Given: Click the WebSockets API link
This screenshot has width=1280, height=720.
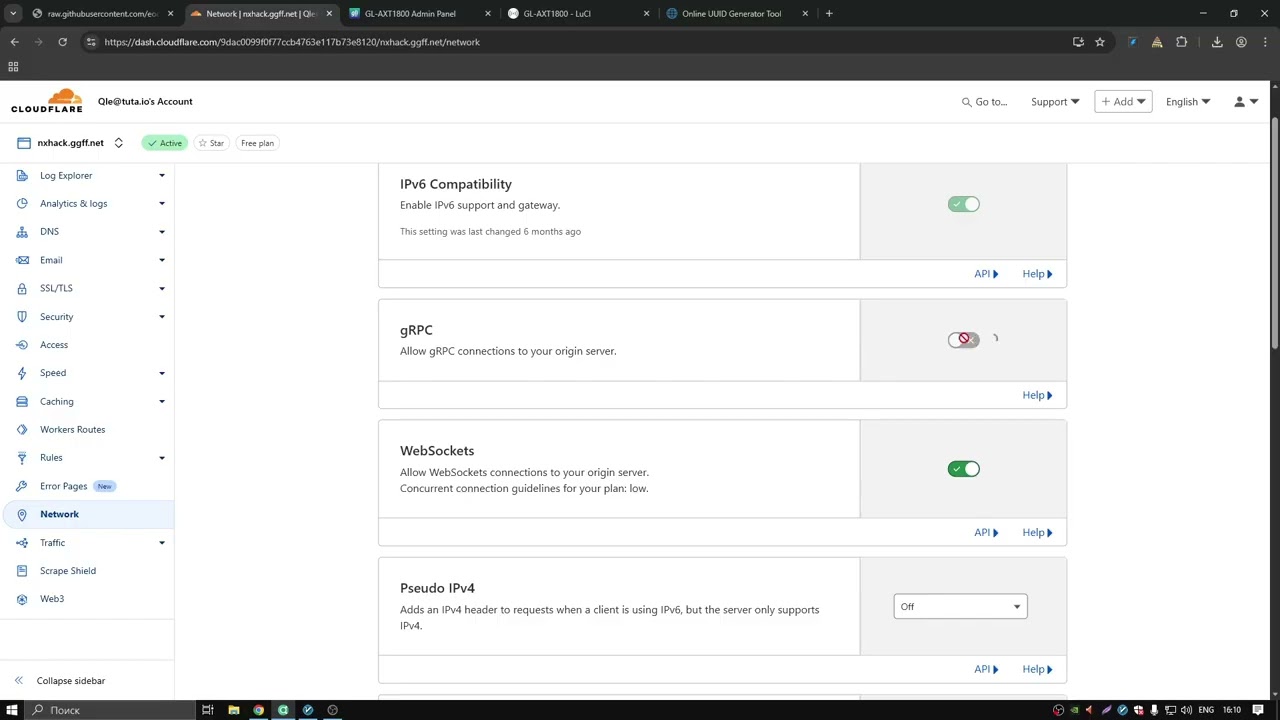Looking at the screenshot, I should (x=986, y=533).
